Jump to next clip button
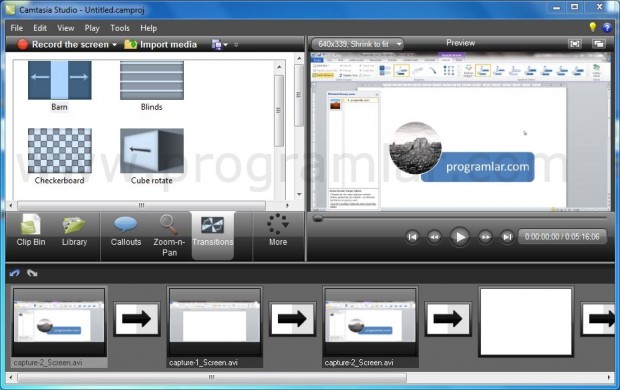The width and height of the screenshot is (620, 390). (507, 237)
